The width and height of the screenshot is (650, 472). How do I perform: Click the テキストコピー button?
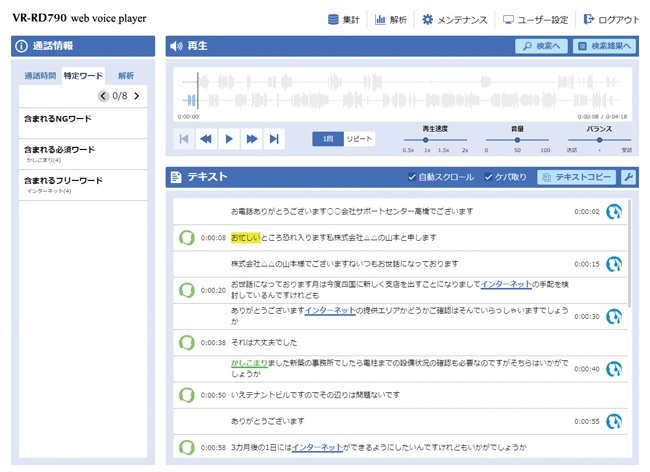point(576,177)
